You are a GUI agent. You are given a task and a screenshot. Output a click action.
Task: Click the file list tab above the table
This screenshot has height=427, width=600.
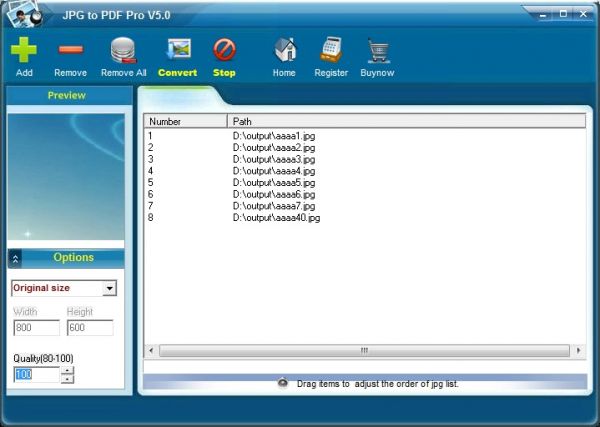pyautogui.click(x=180, y=96)
